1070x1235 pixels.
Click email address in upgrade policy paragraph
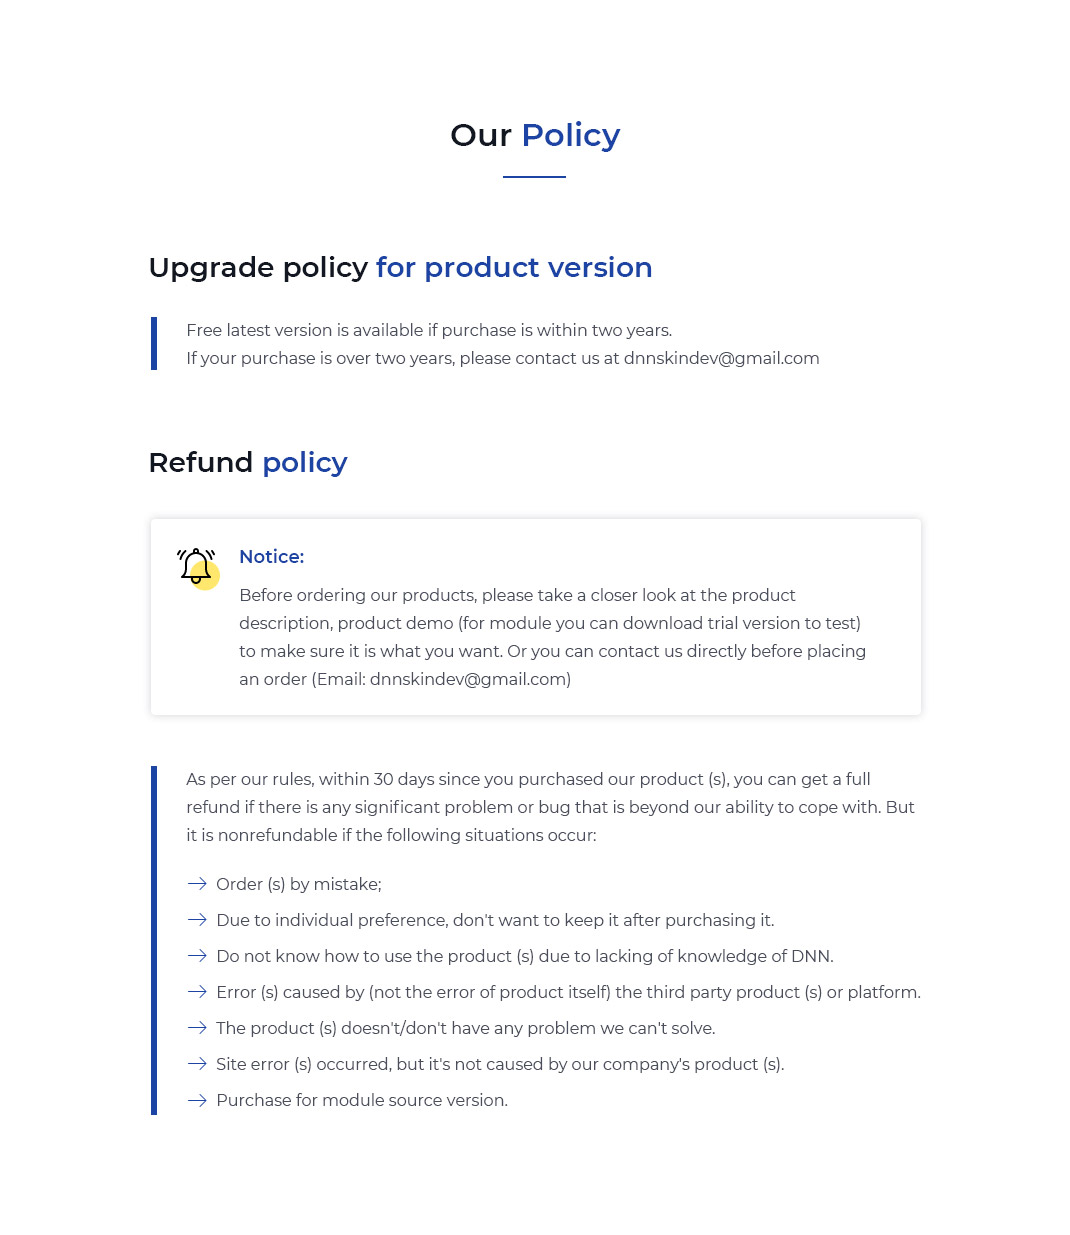coord(721,358)
